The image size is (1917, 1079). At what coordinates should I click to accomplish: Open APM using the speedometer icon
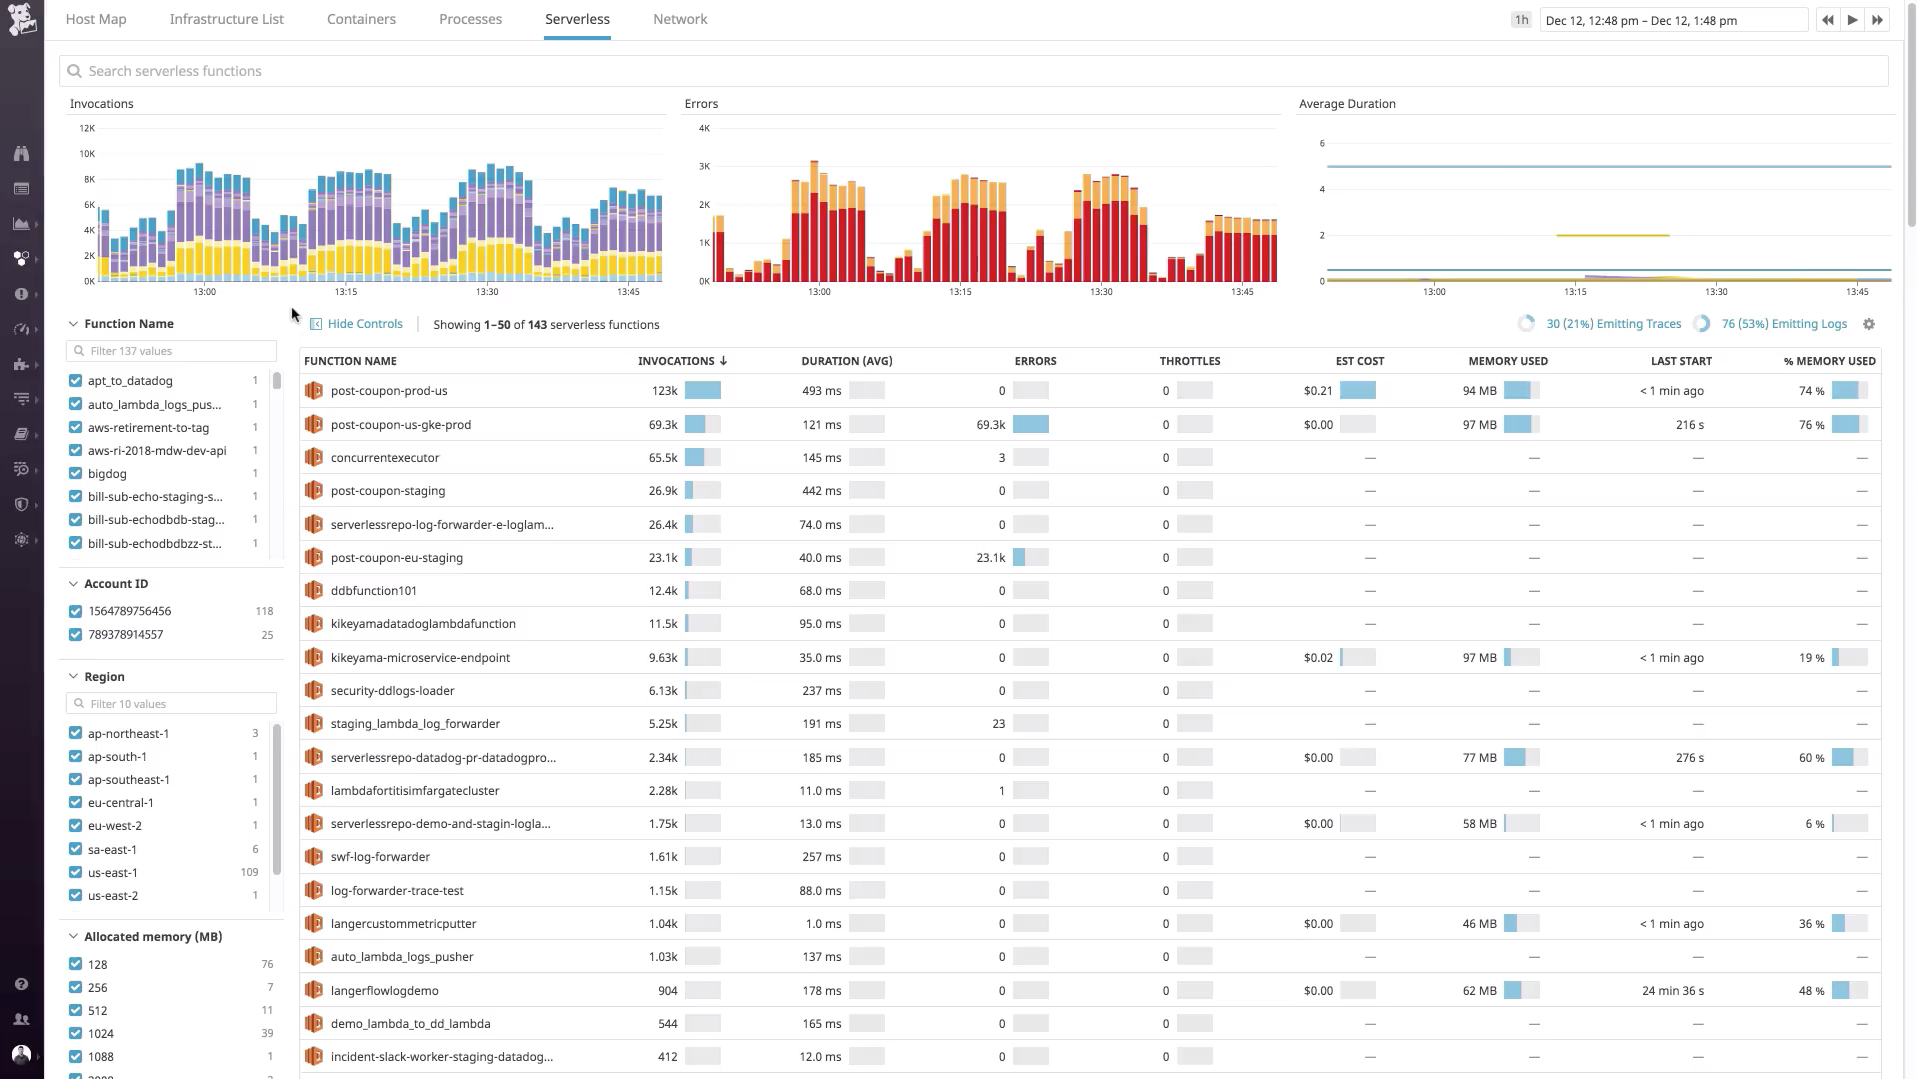click(21, 329)
